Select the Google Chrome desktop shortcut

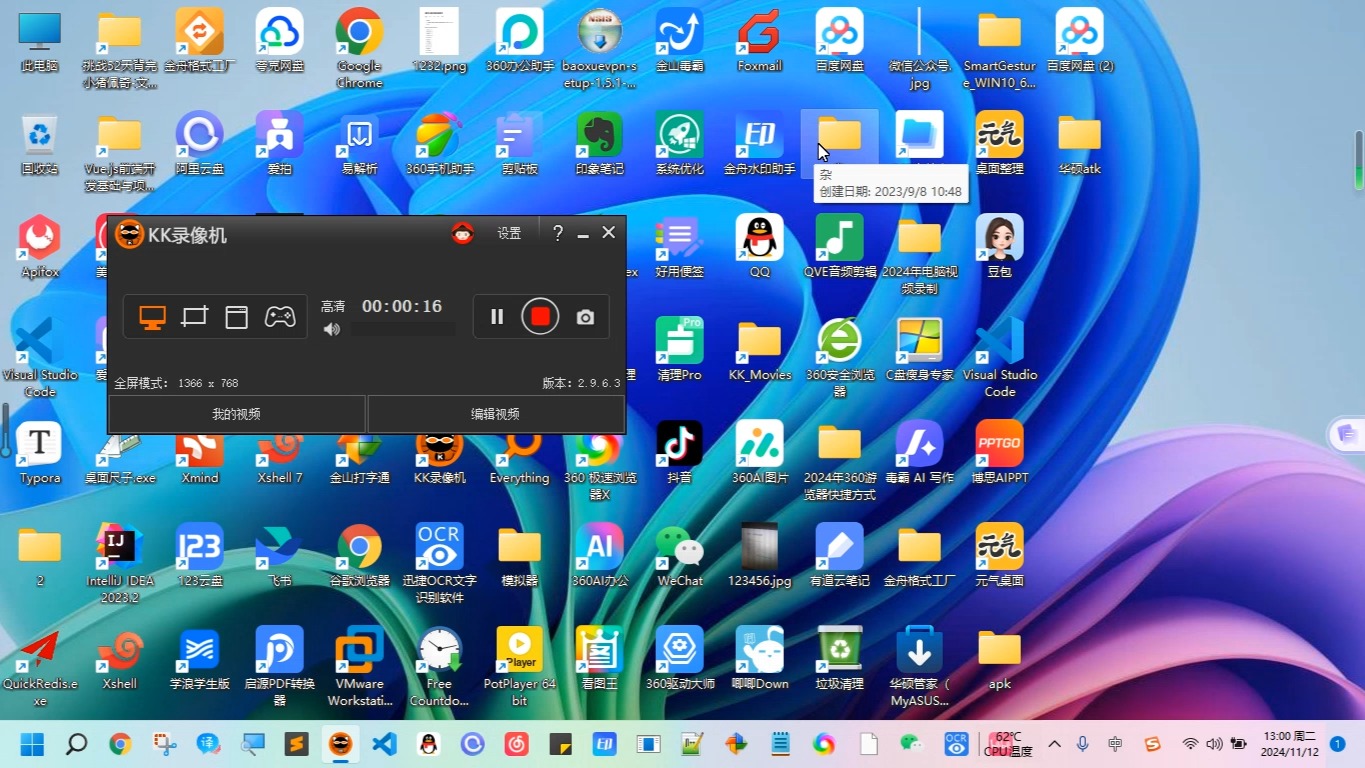[x=359, y=48]
